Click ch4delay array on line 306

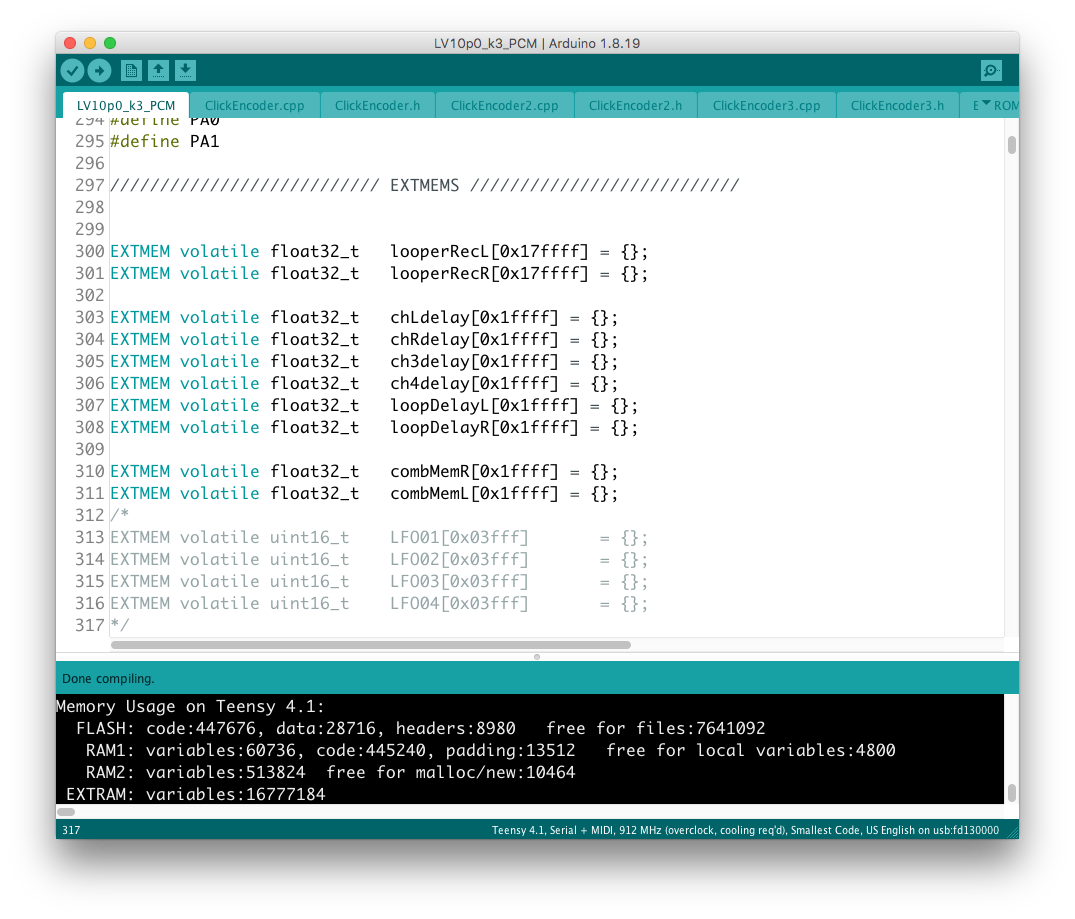click(x=474, y=383)
